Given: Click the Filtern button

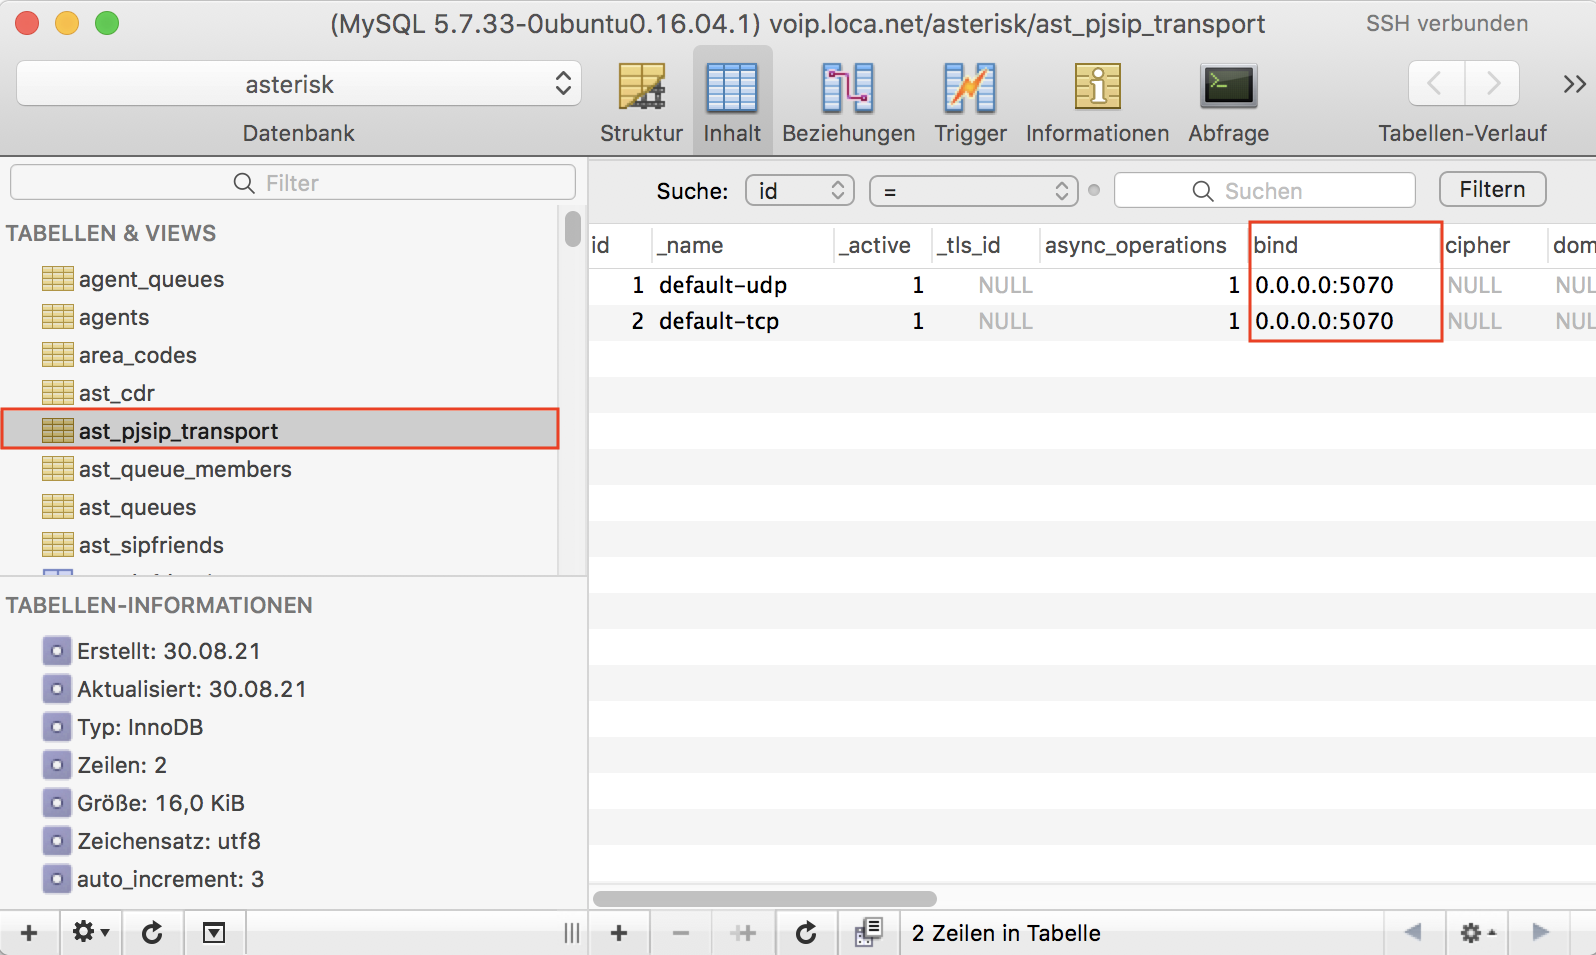Looking at the screenshot, I should [1491, 189].
